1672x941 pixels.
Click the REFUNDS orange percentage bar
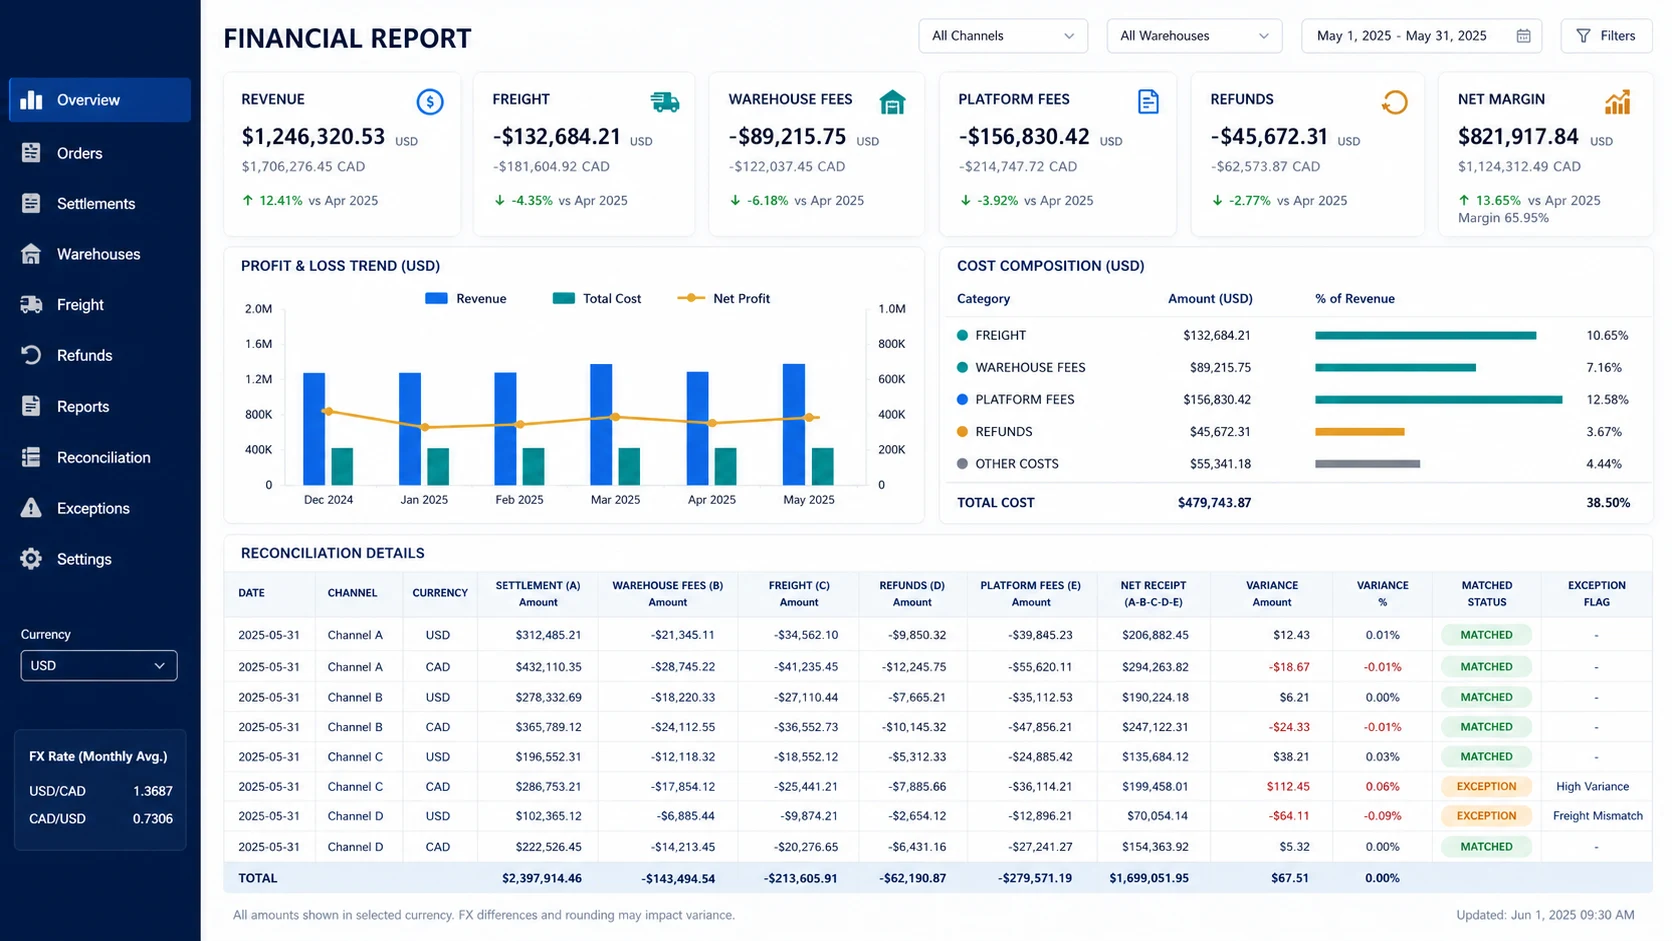1360,432
